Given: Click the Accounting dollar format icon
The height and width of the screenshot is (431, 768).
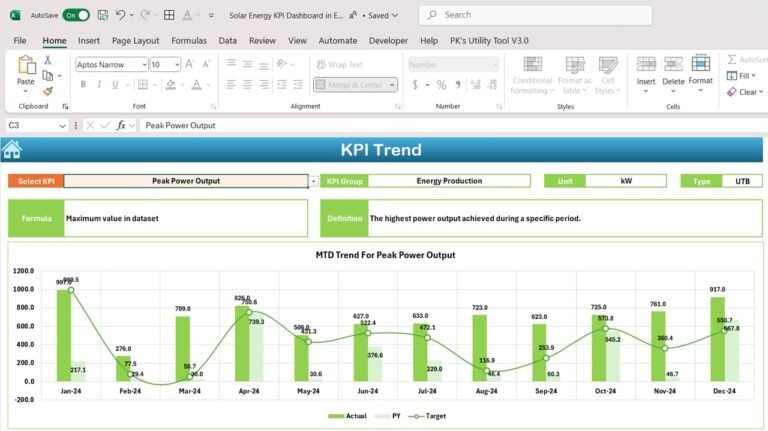Looking at the screenshot, I should (415, 85).
